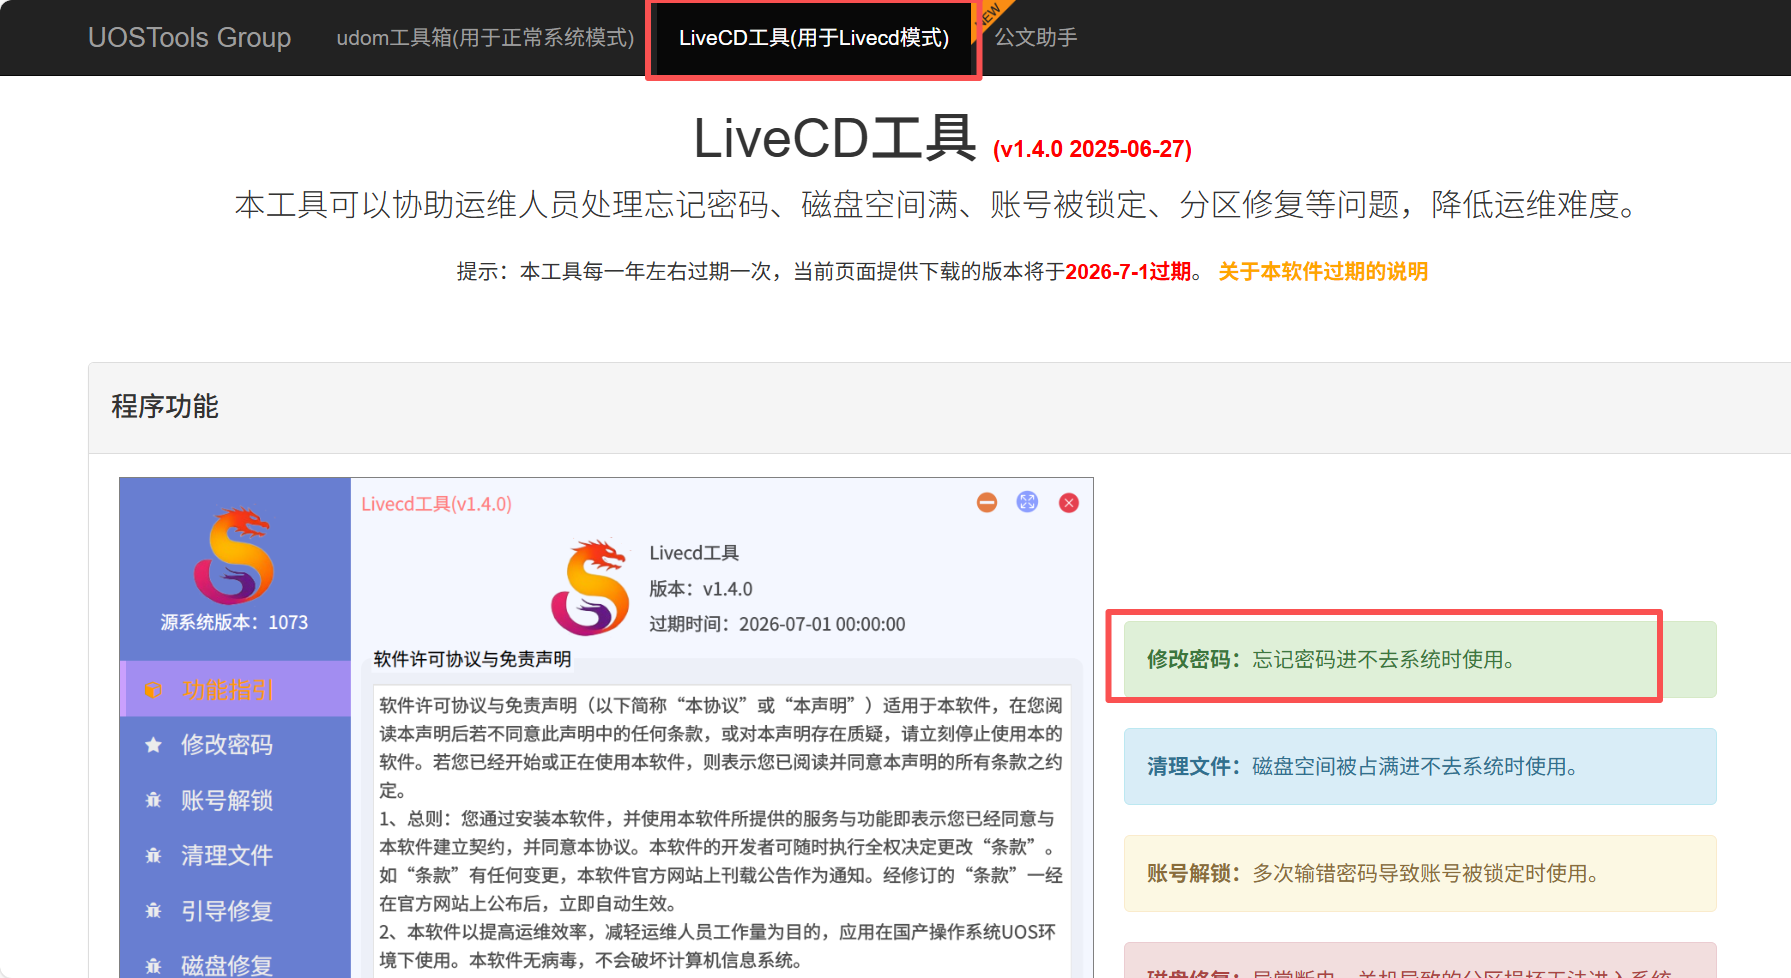This screenshot has width=1791, height=978.
Task: Click the bug icon beside 引导修复
Action: point(153,911)
